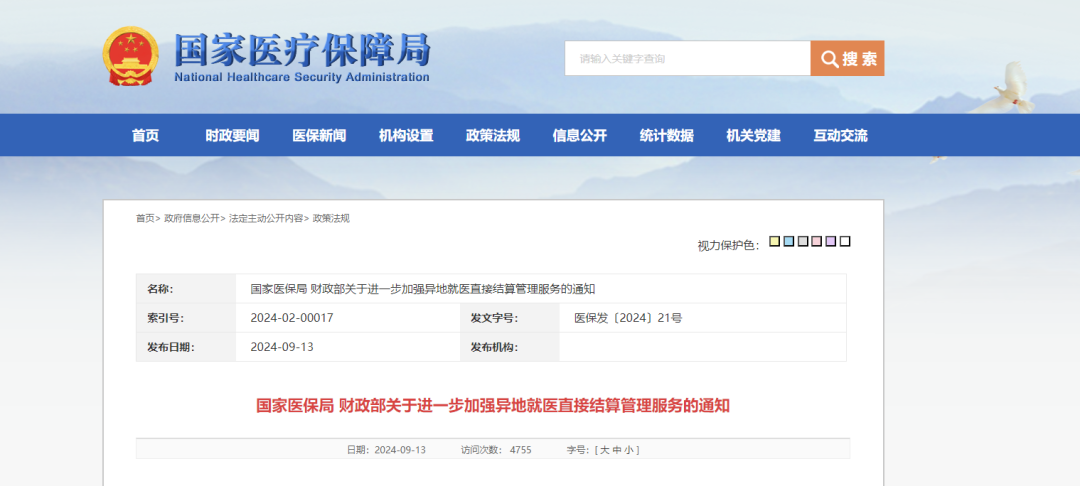Click the 发文字号 label cell
Image resolution: width=1080 pixels, height=486 pixels.
[x=510, y=318]
